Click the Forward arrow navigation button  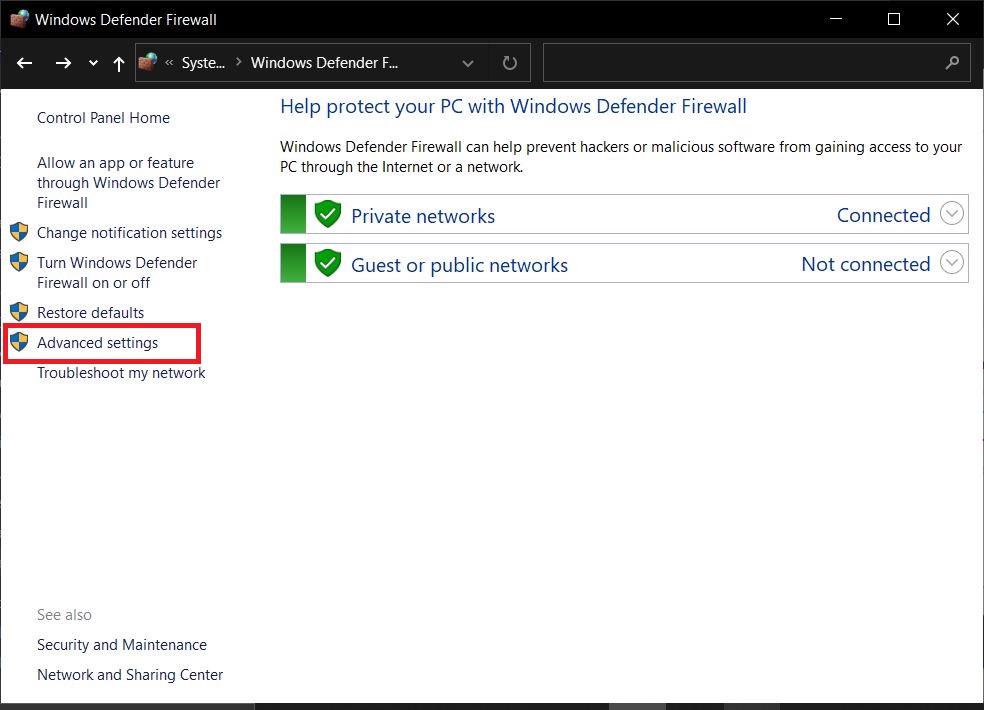[x=63, y=63]
